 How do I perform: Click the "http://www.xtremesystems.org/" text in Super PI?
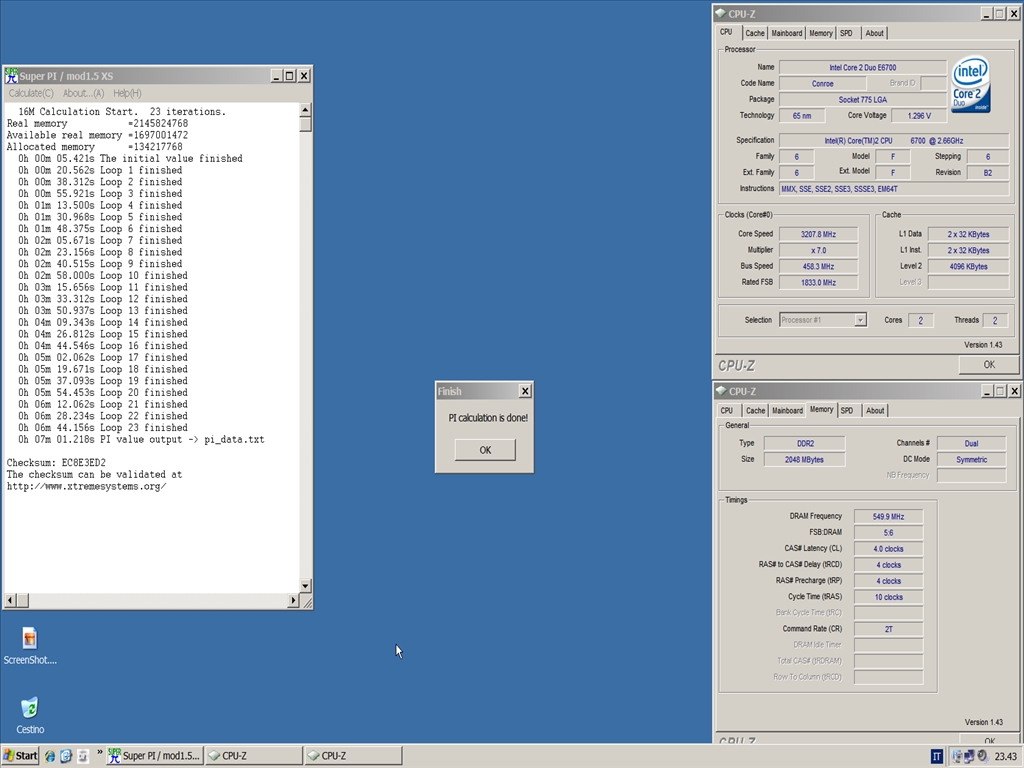coord(86,486)
